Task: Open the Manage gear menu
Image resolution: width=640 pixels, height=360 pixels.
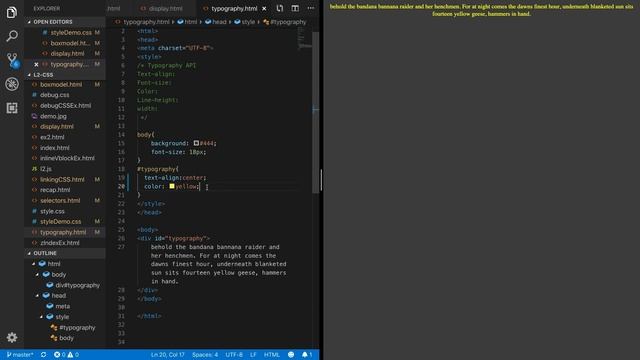Action: (x=12, y=338)
